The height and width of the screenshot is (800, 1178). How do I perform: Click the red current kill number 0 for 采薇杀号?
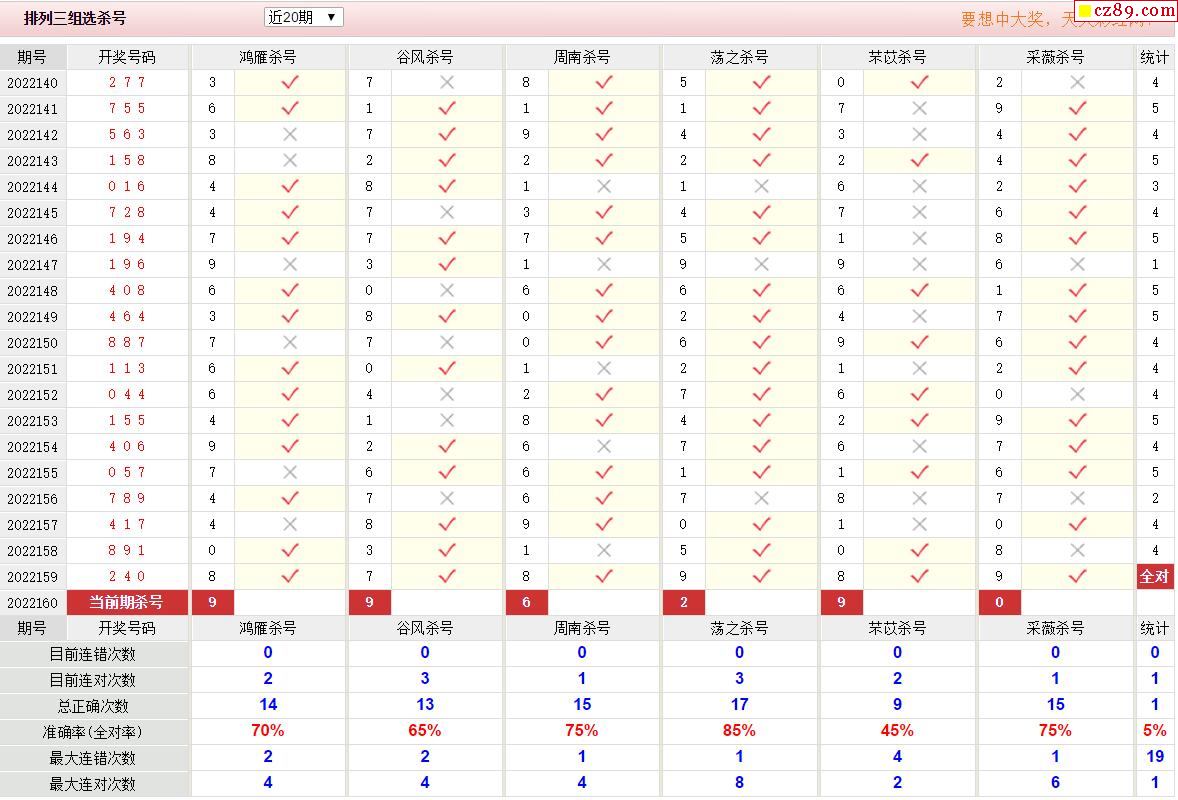(999, 602)
